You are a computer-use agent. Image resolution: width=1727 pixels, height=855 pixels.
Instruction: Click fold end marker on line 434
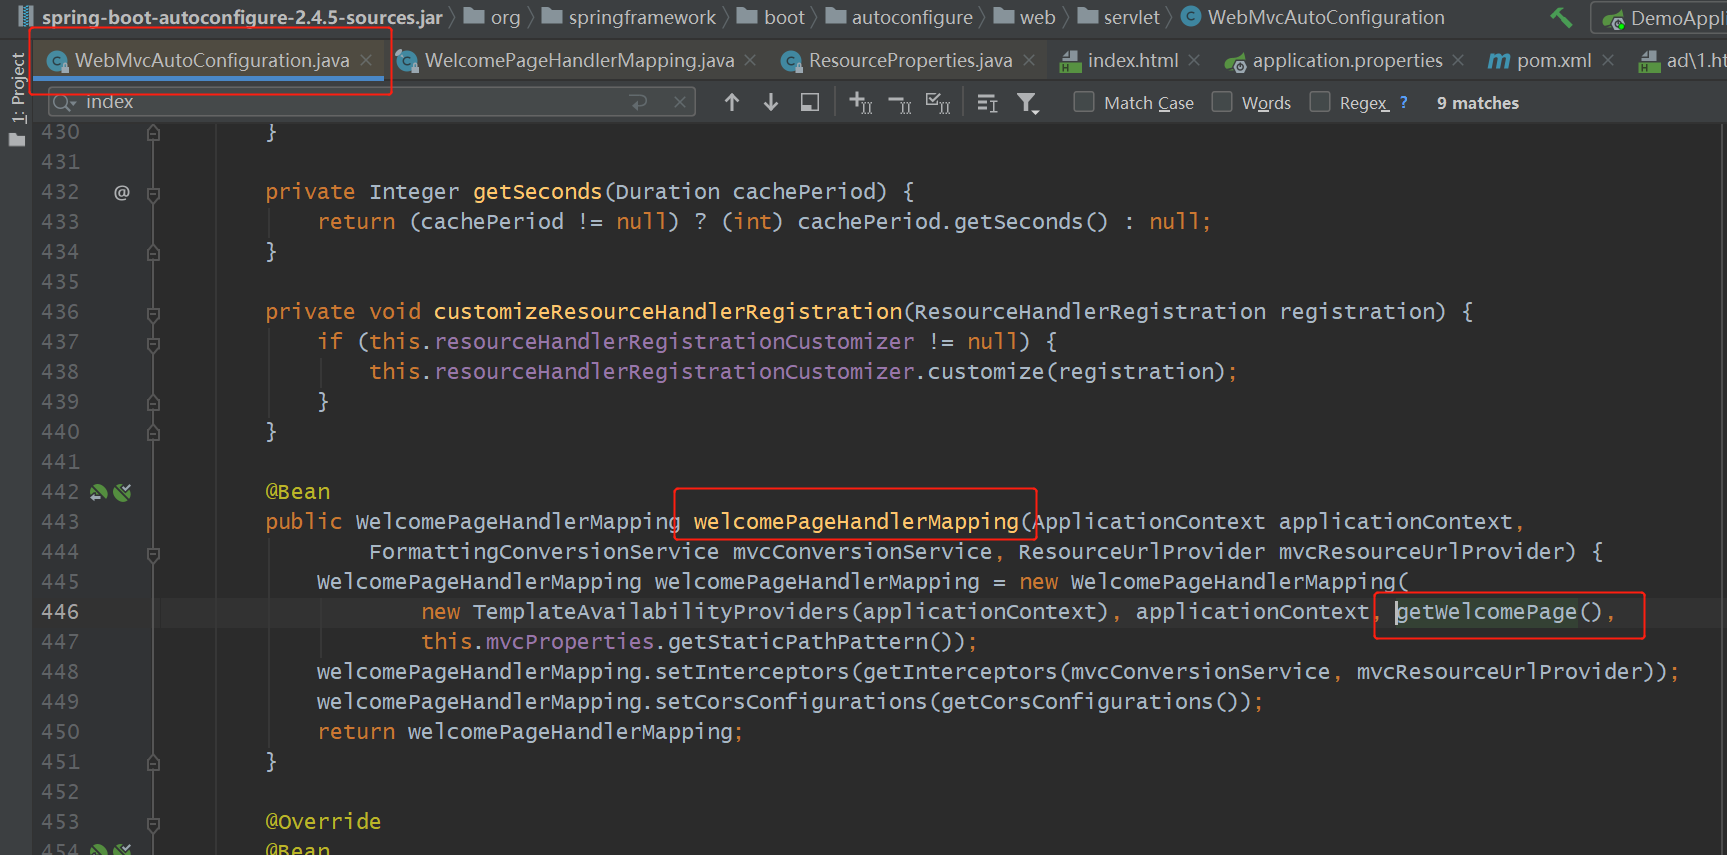(153, 252)
